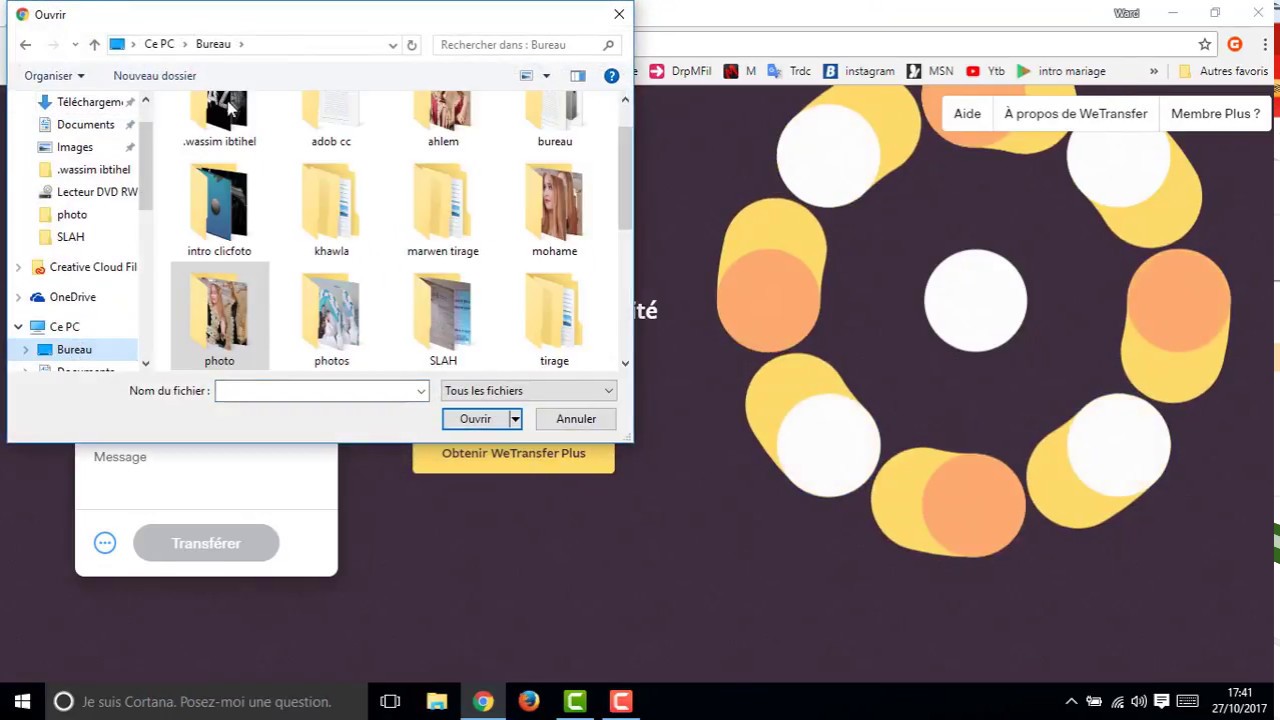The height and width of the screenshot is (720, 1280).
Task: Select the 'tirage' folder
Action: [554, 322]
